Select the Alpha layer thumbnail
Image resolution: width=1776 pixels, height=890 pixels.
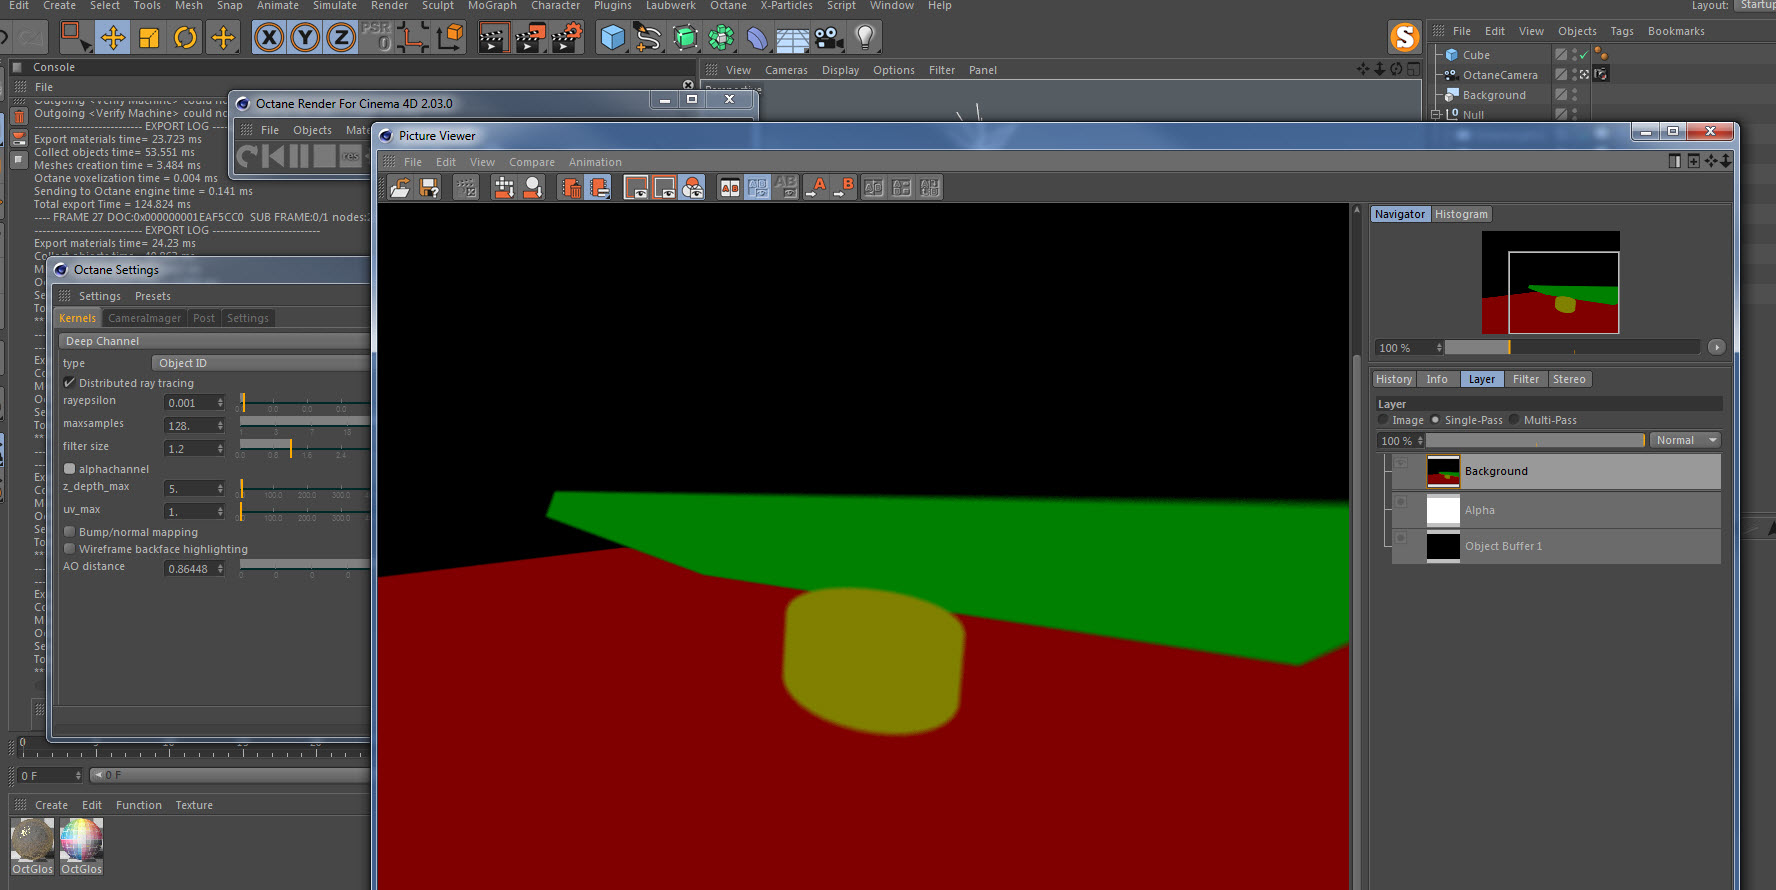point(1443,510)
